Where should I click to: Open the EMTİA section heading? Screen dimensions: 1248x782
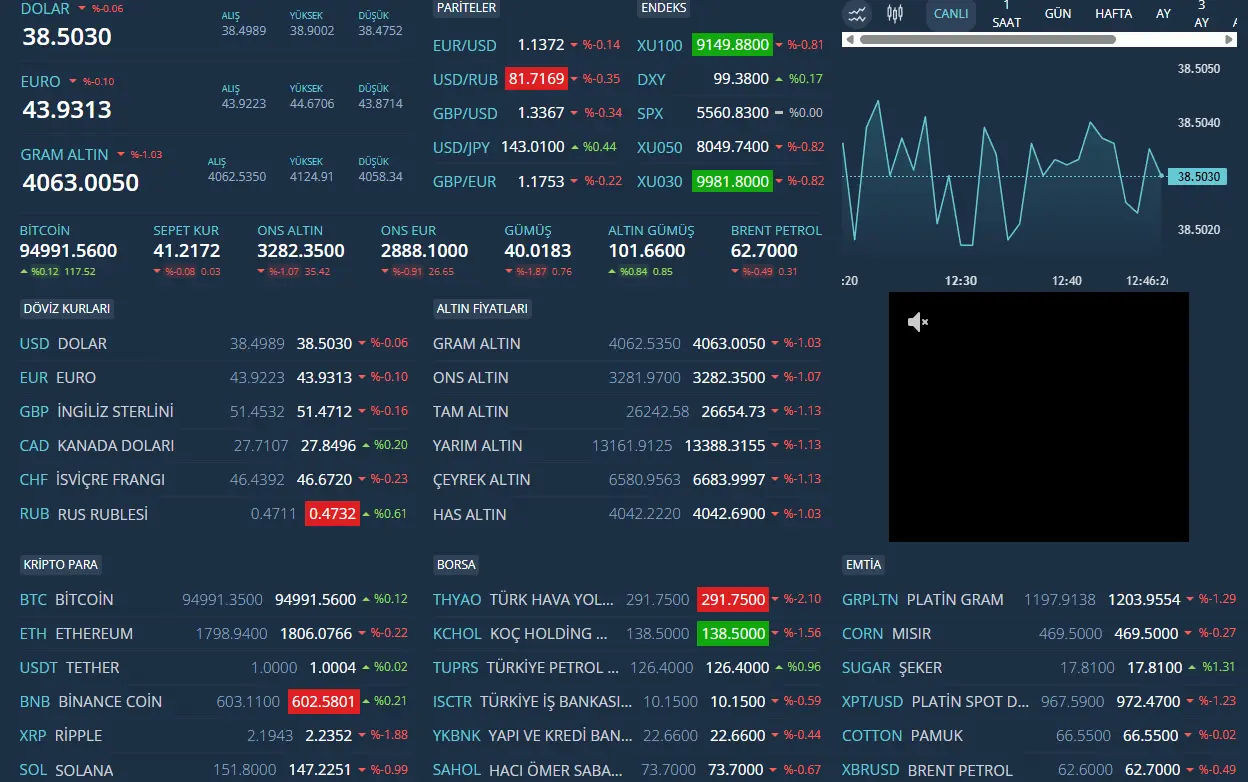[863, 565]
